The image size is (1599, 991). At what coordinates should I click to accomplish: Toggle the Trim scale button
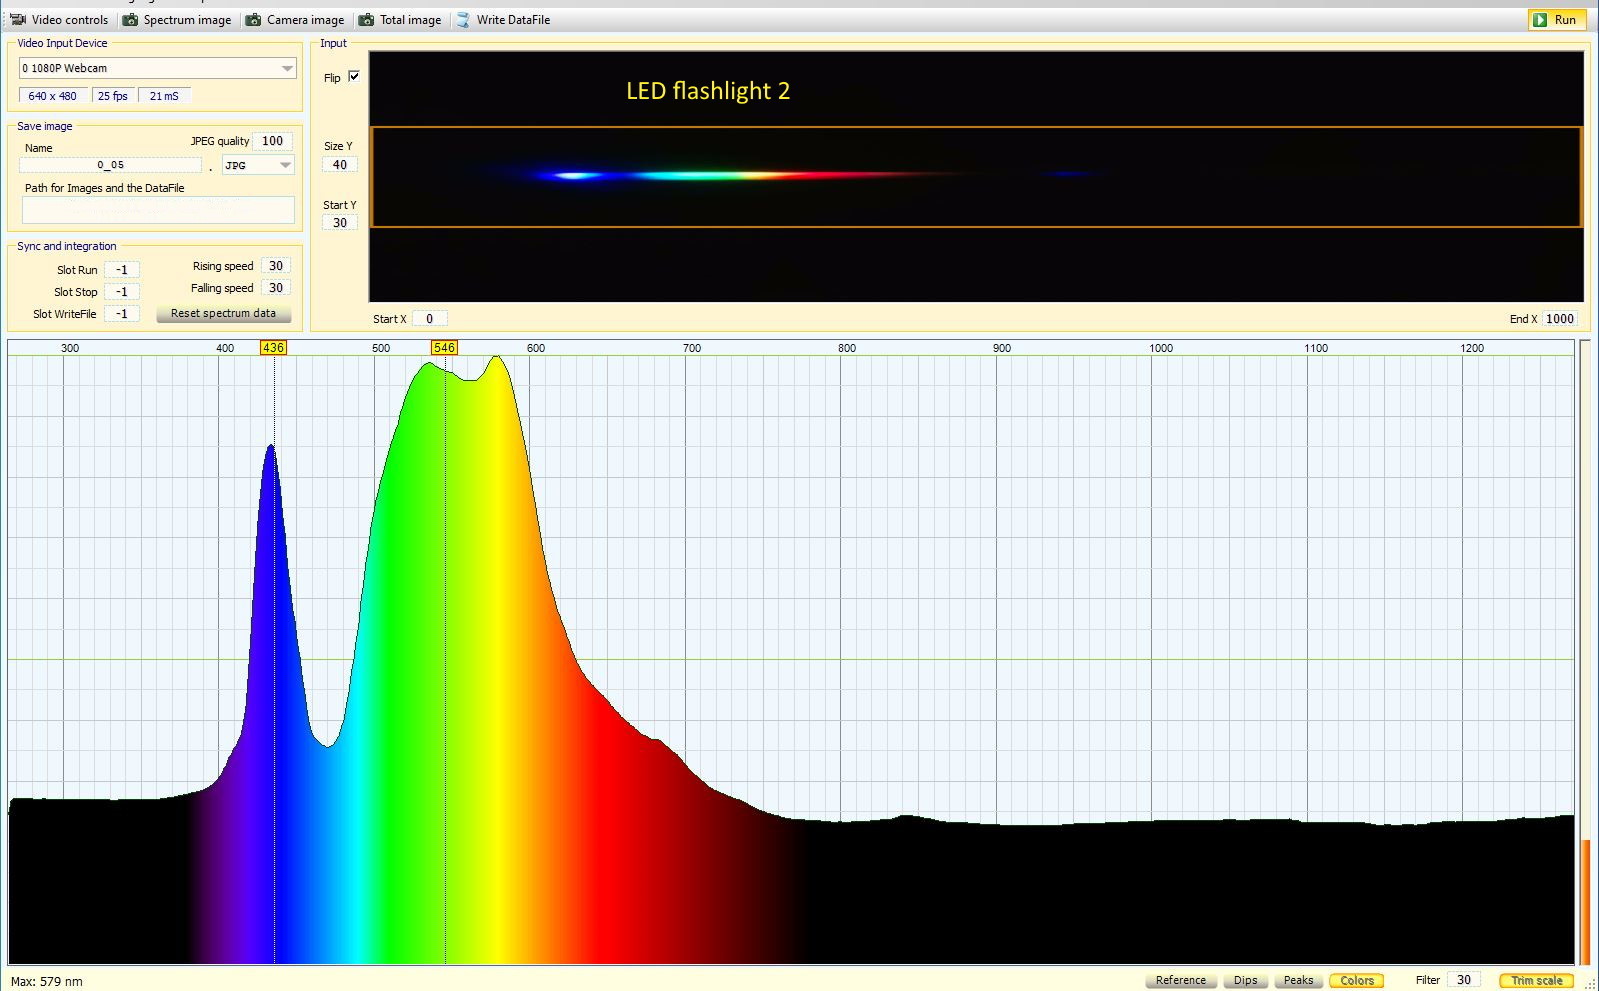[x=1537, y=980]
